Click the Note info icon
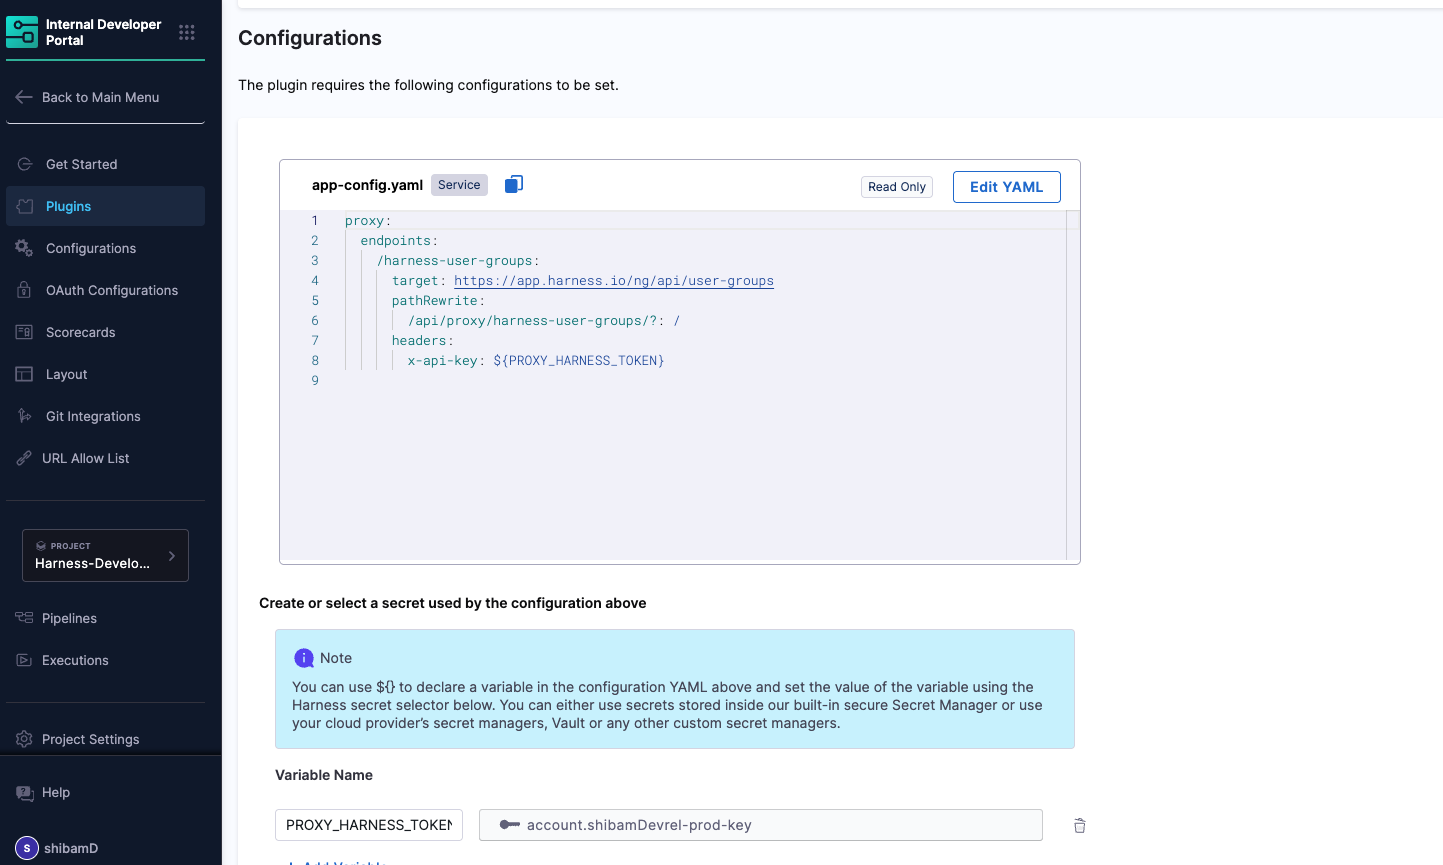The image size is (1443, 865). 304,658
